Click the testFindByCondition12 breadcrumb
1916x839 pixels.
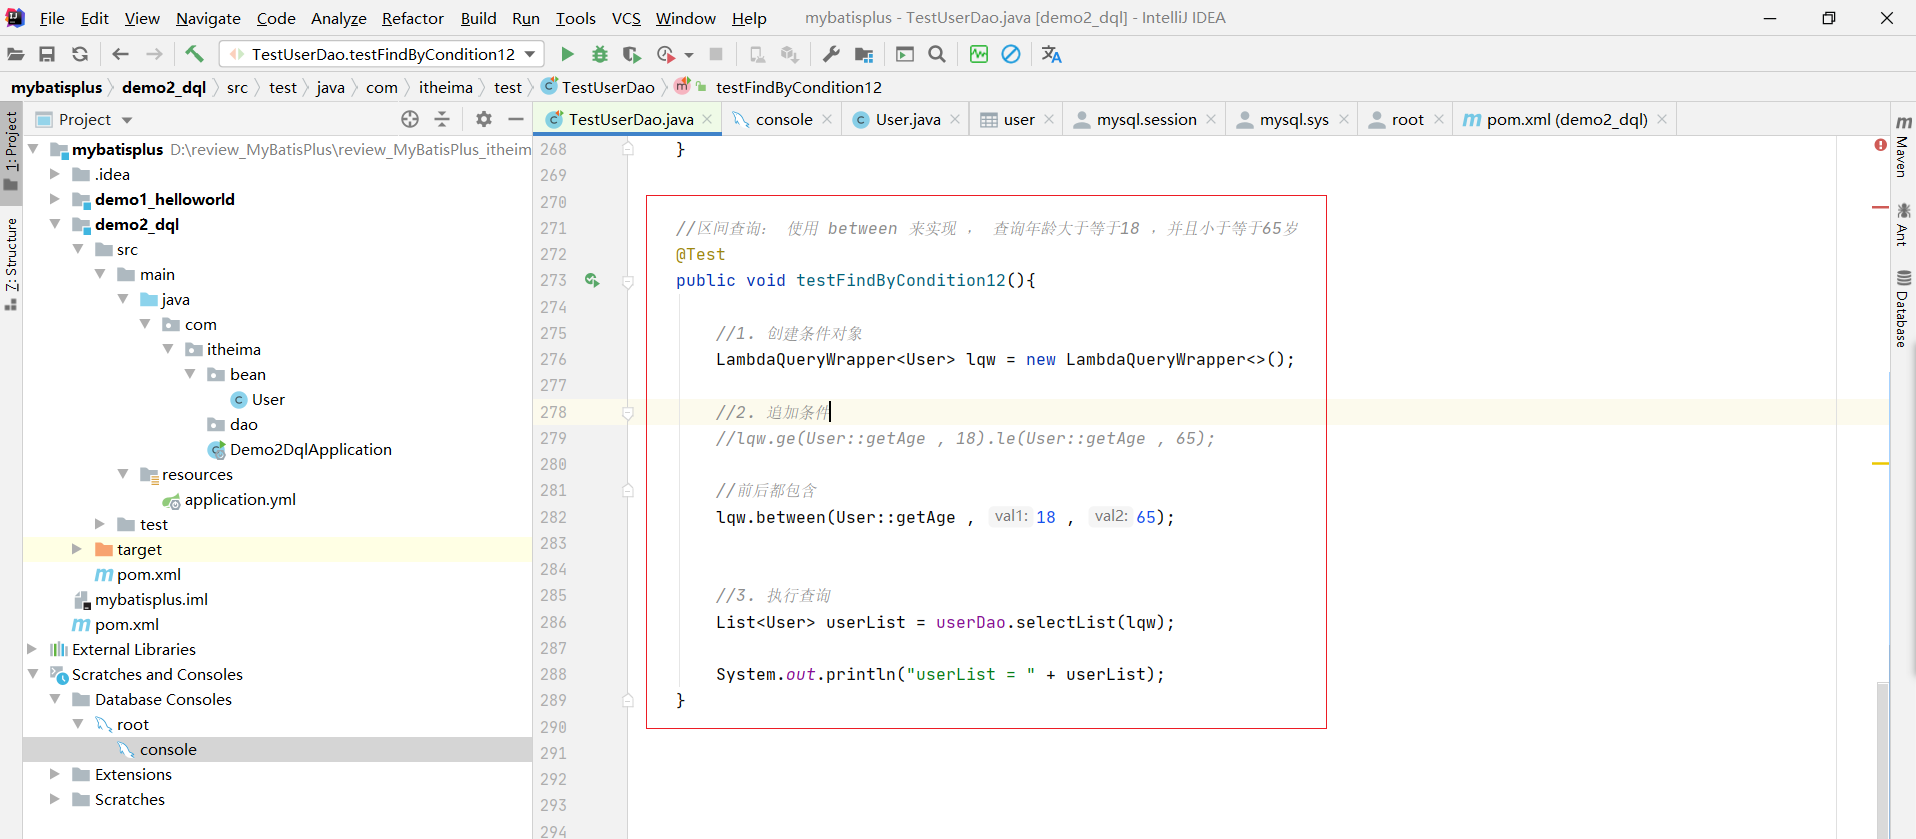798,87
